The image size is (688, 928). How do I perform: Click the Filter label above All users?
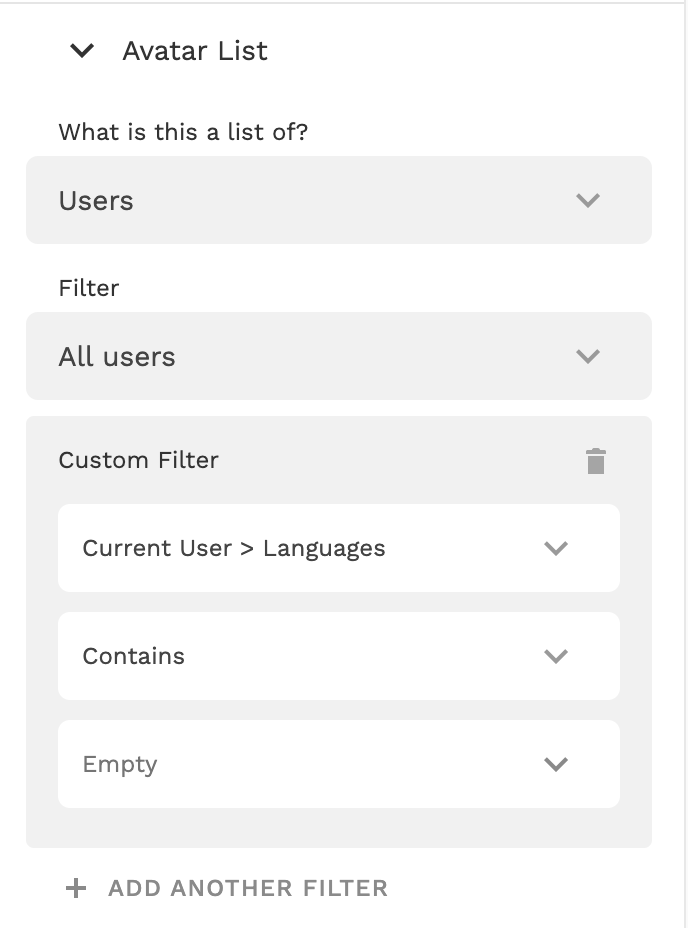[89, 288]
